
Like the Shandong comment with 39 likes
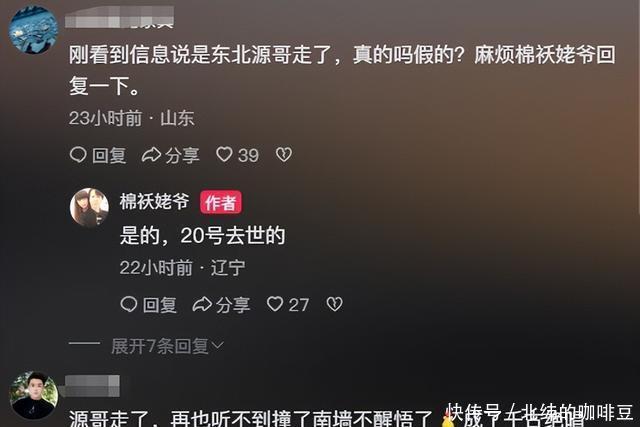coord(224,155)
